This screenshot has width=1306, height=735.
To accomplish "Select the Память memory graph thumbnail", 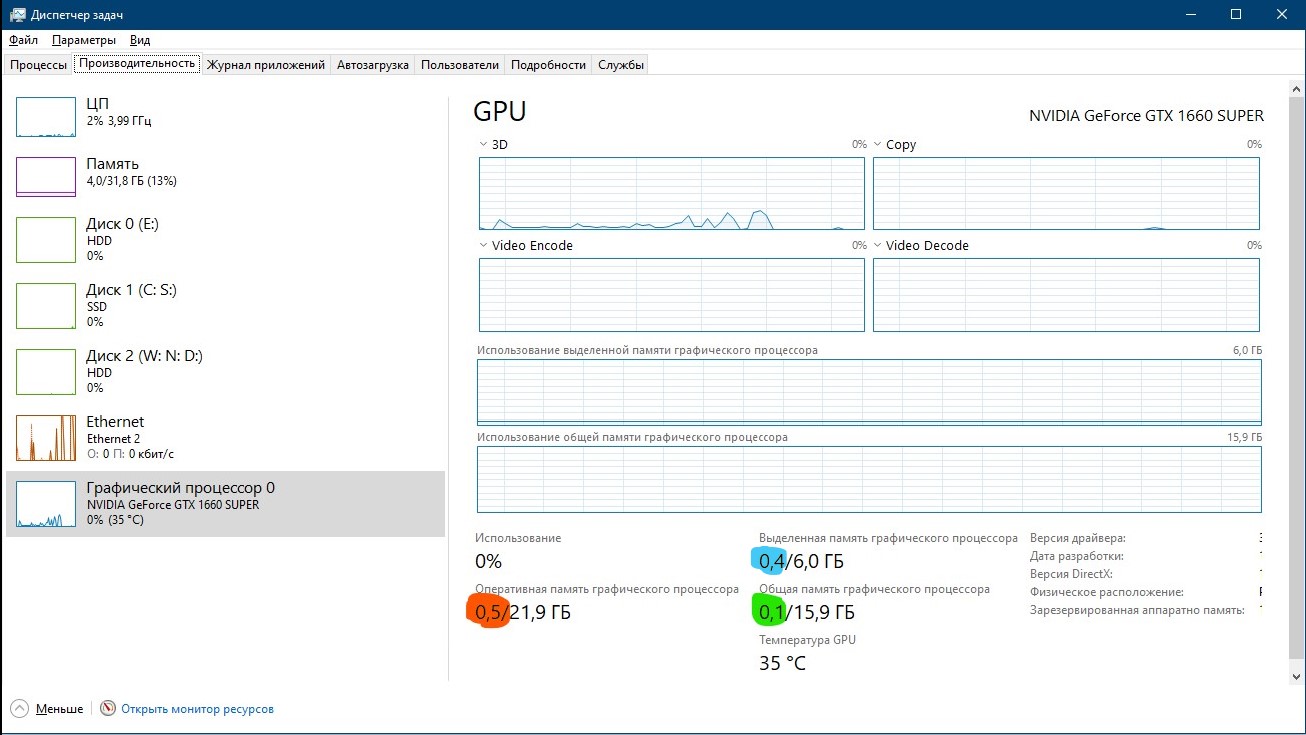I will tap(46, 177).
